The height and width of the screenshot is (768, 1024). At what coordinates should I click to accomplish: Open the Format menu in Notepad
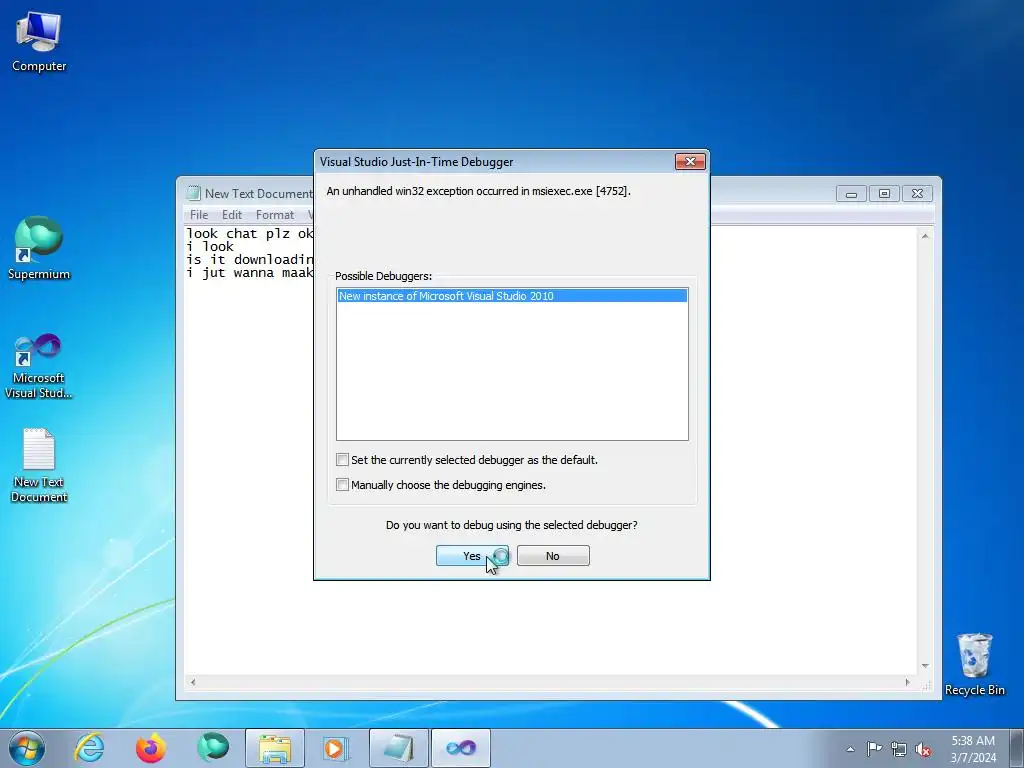[274, 215]
